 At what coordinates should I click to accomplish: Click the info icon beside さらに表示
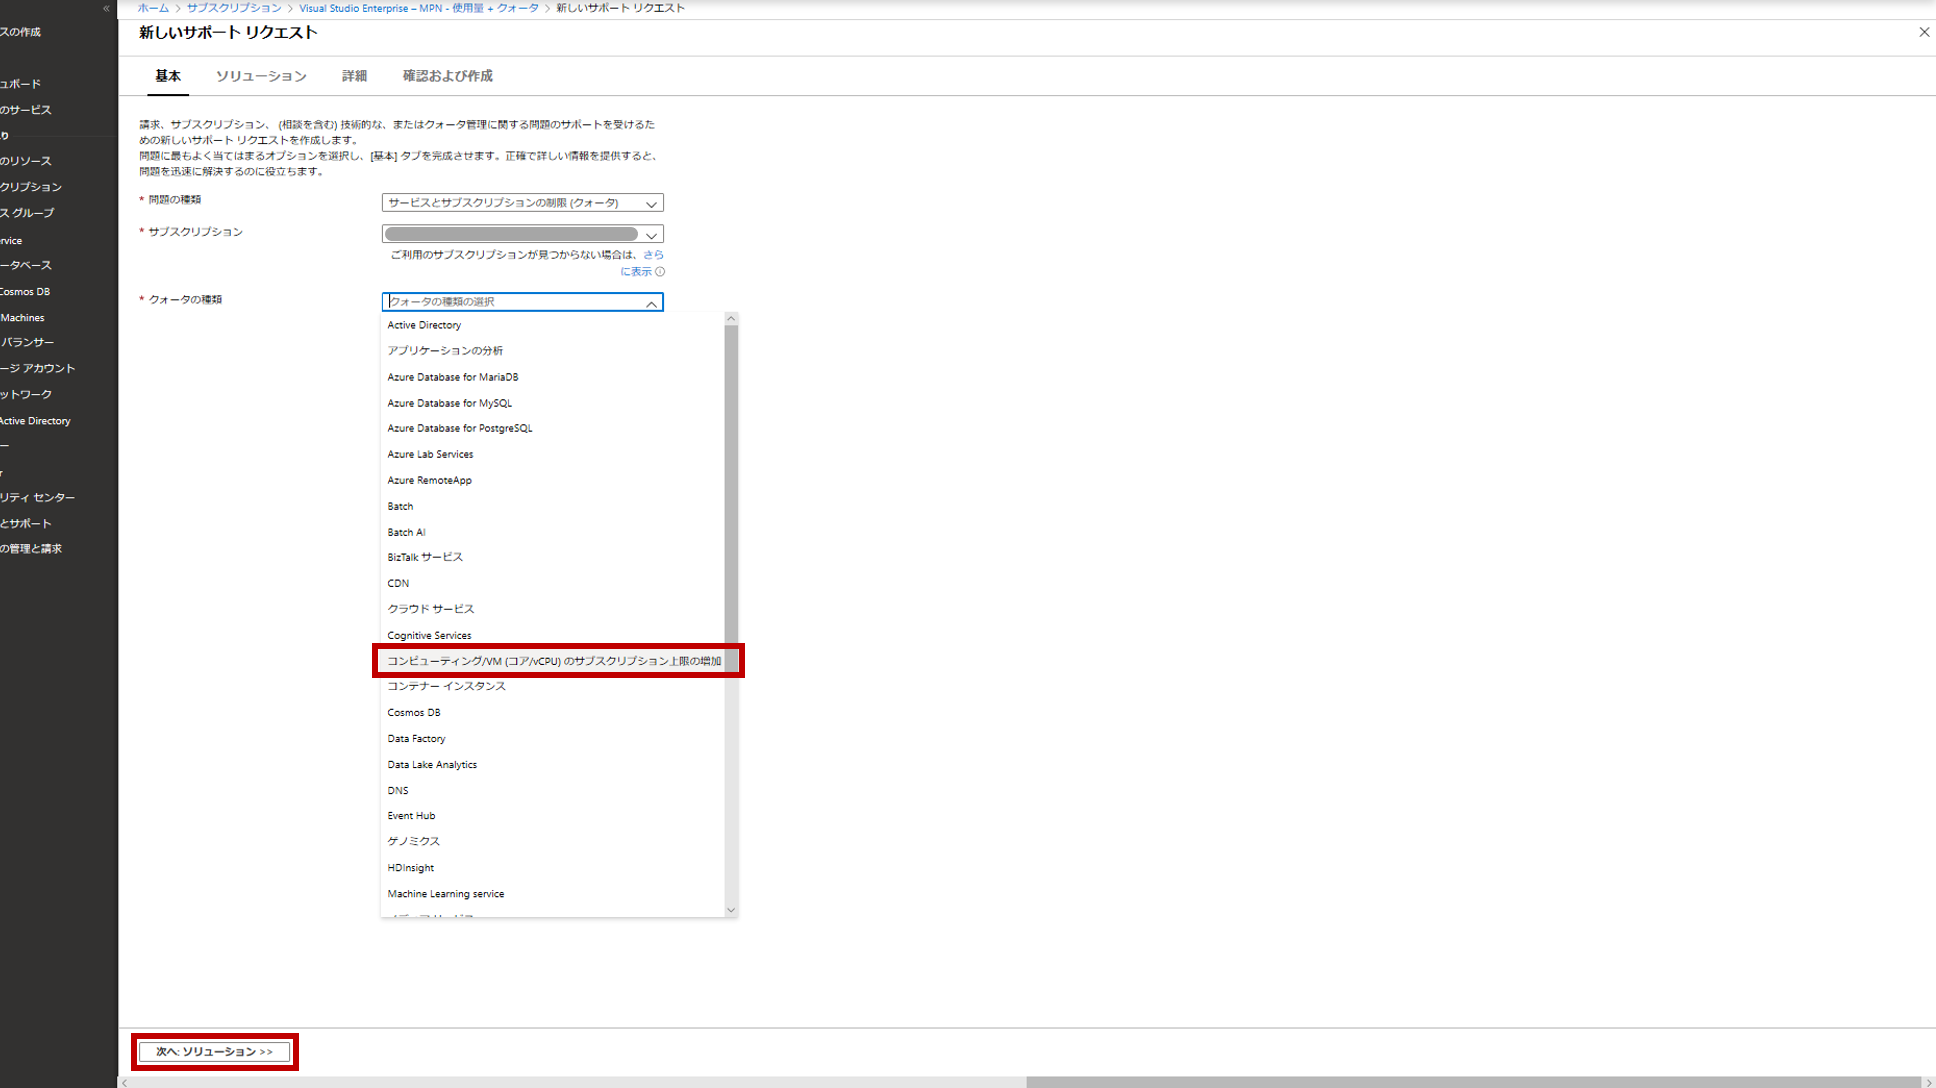(x=660, y=272)
